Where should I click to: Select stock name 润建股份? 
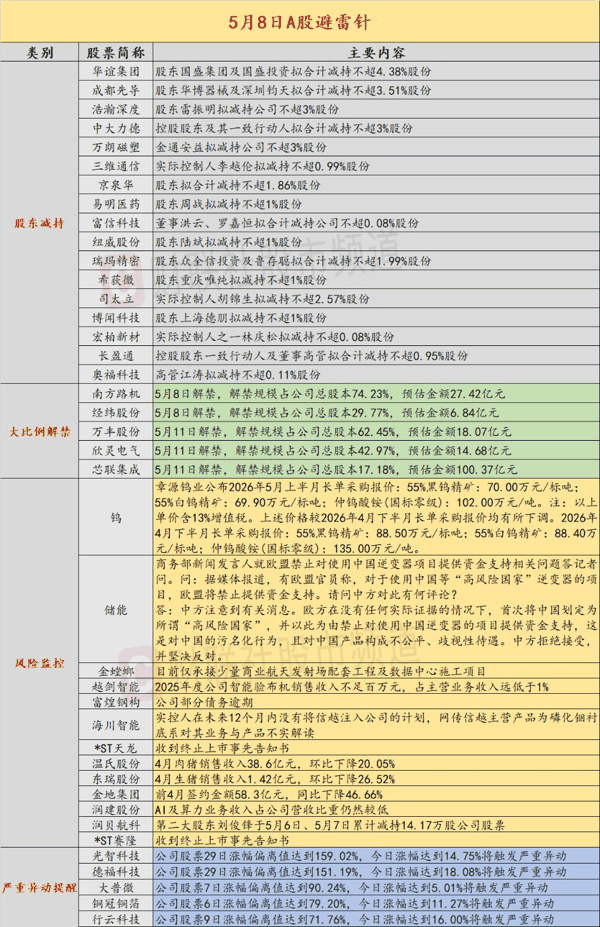[116, 809]
